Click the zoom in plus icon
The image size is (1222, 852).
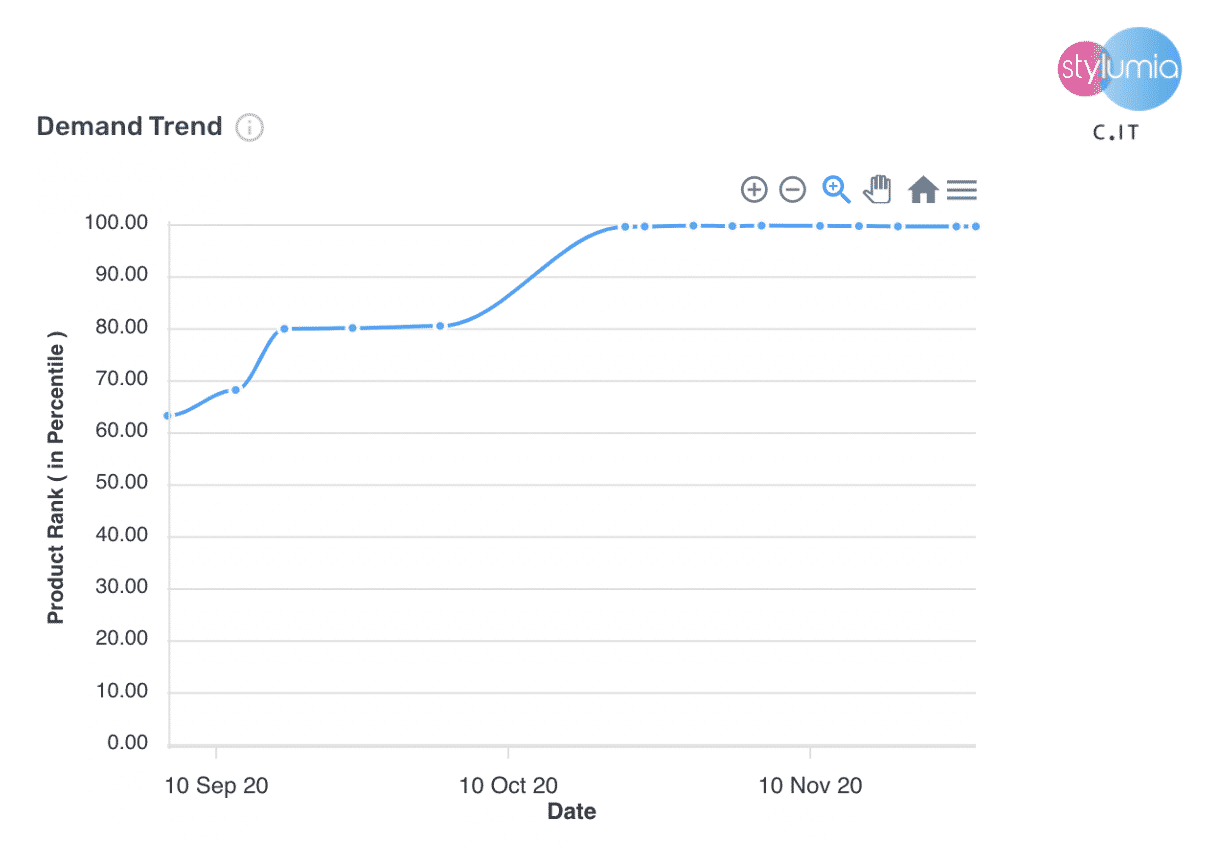point(753,189)
